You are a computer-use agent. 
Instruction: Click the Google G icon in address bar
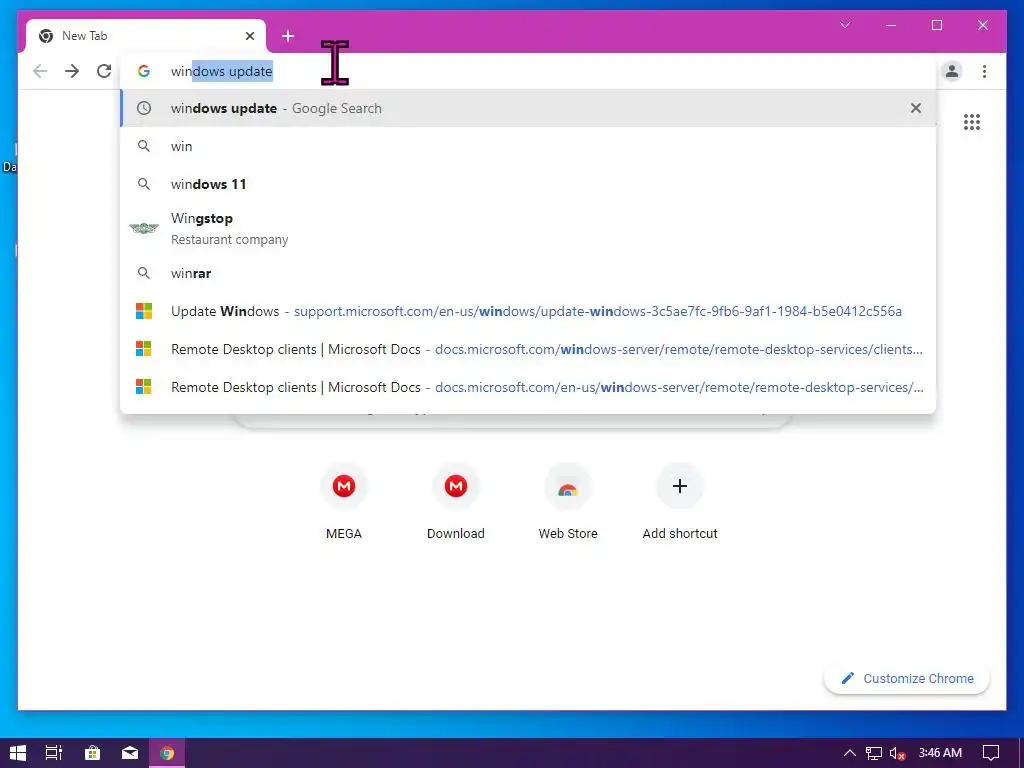[x=144, y=71]
